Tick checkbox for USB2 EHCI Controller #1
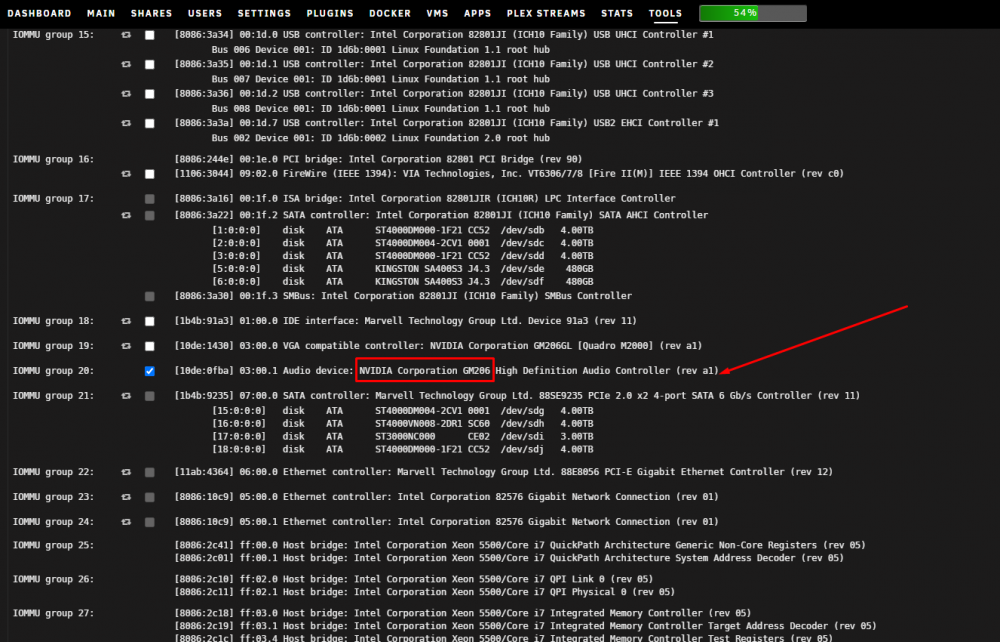This screenshot has width=1000, height=642. [x=149, y=123]
